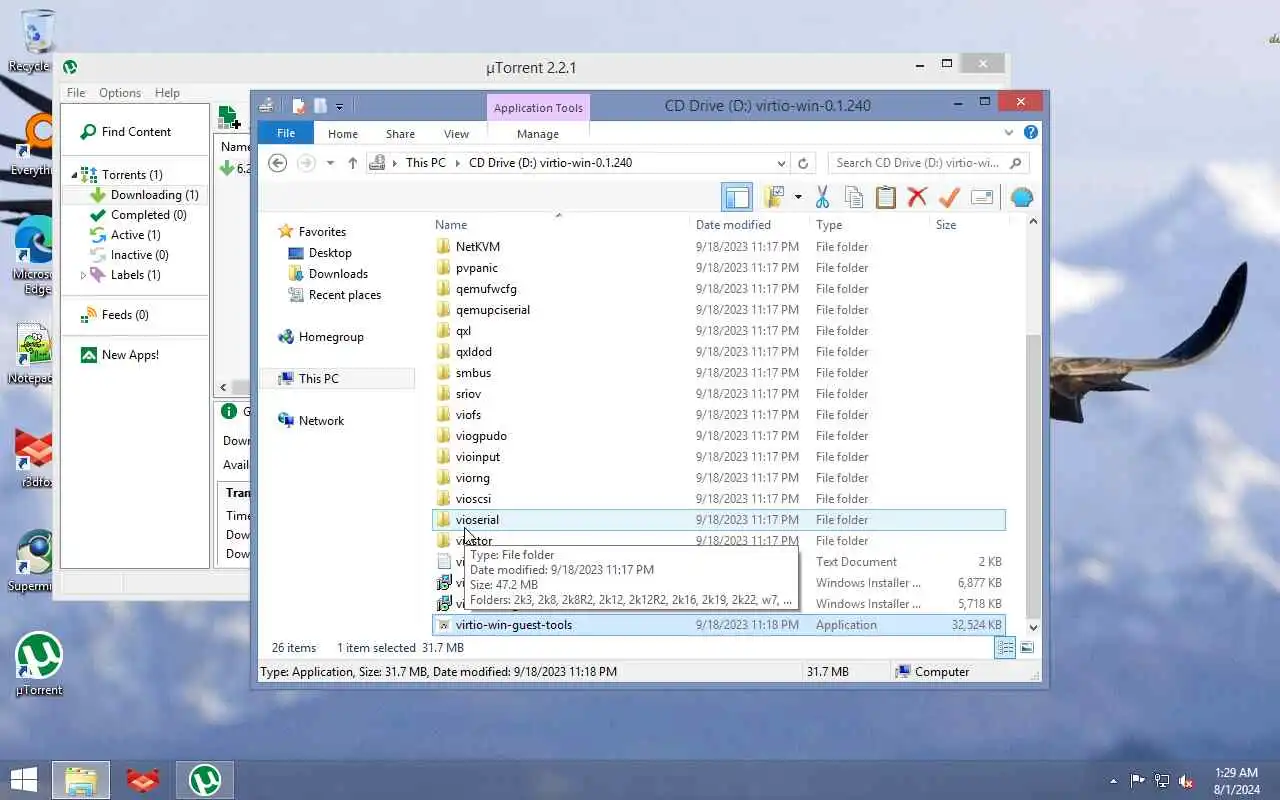The image size is (1280, 800).
Task: Click the Refresh icon beside address bar
Action: [802, 163]
